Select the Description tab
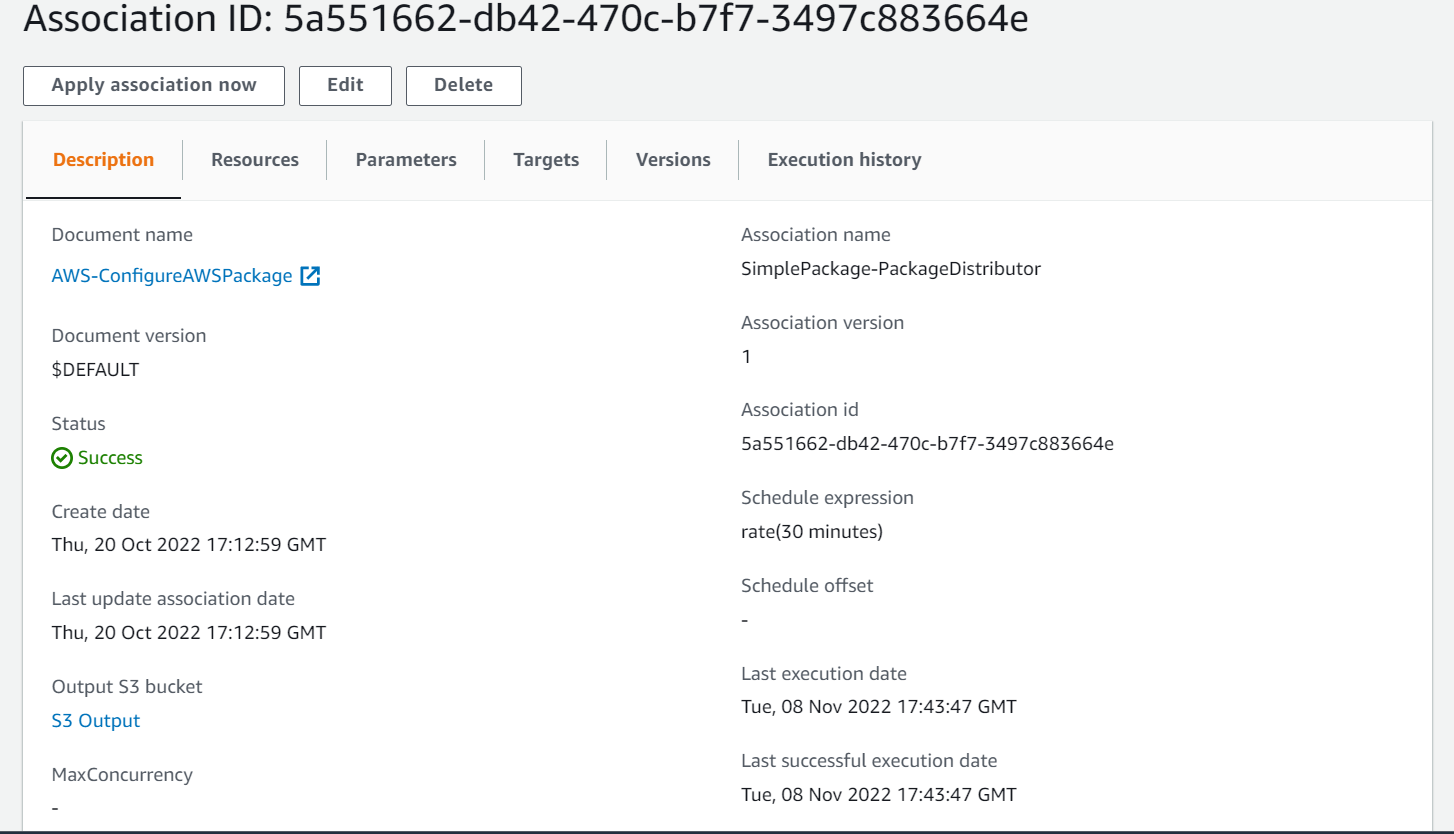Screen dimensions: 1454x834 click(103, 159)
